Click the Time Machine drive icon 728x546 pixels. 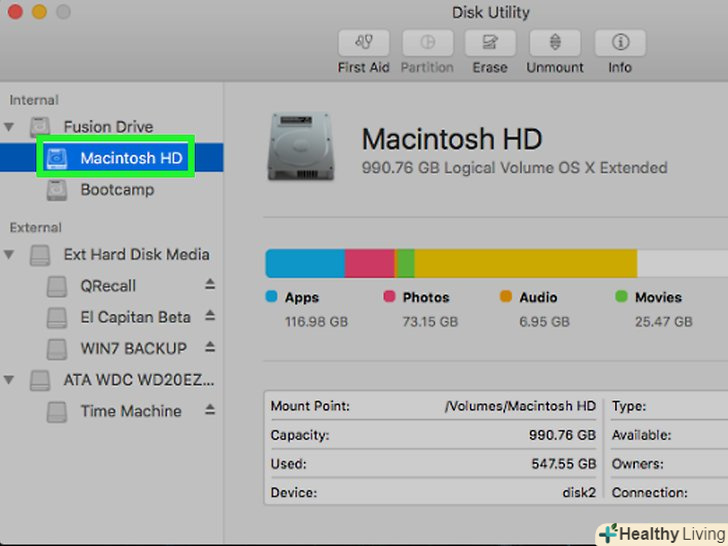click(57, 411)
